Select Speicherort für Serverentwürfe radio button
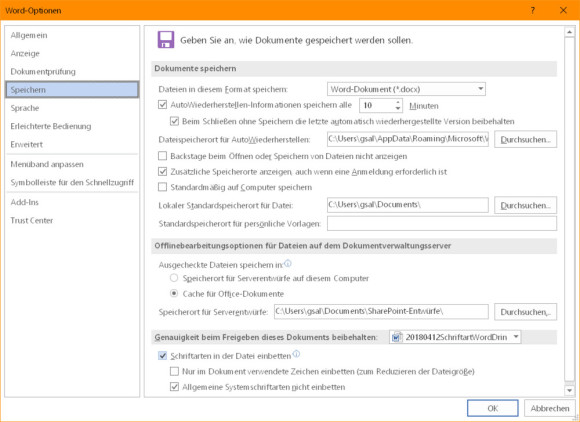 point(174,278)
